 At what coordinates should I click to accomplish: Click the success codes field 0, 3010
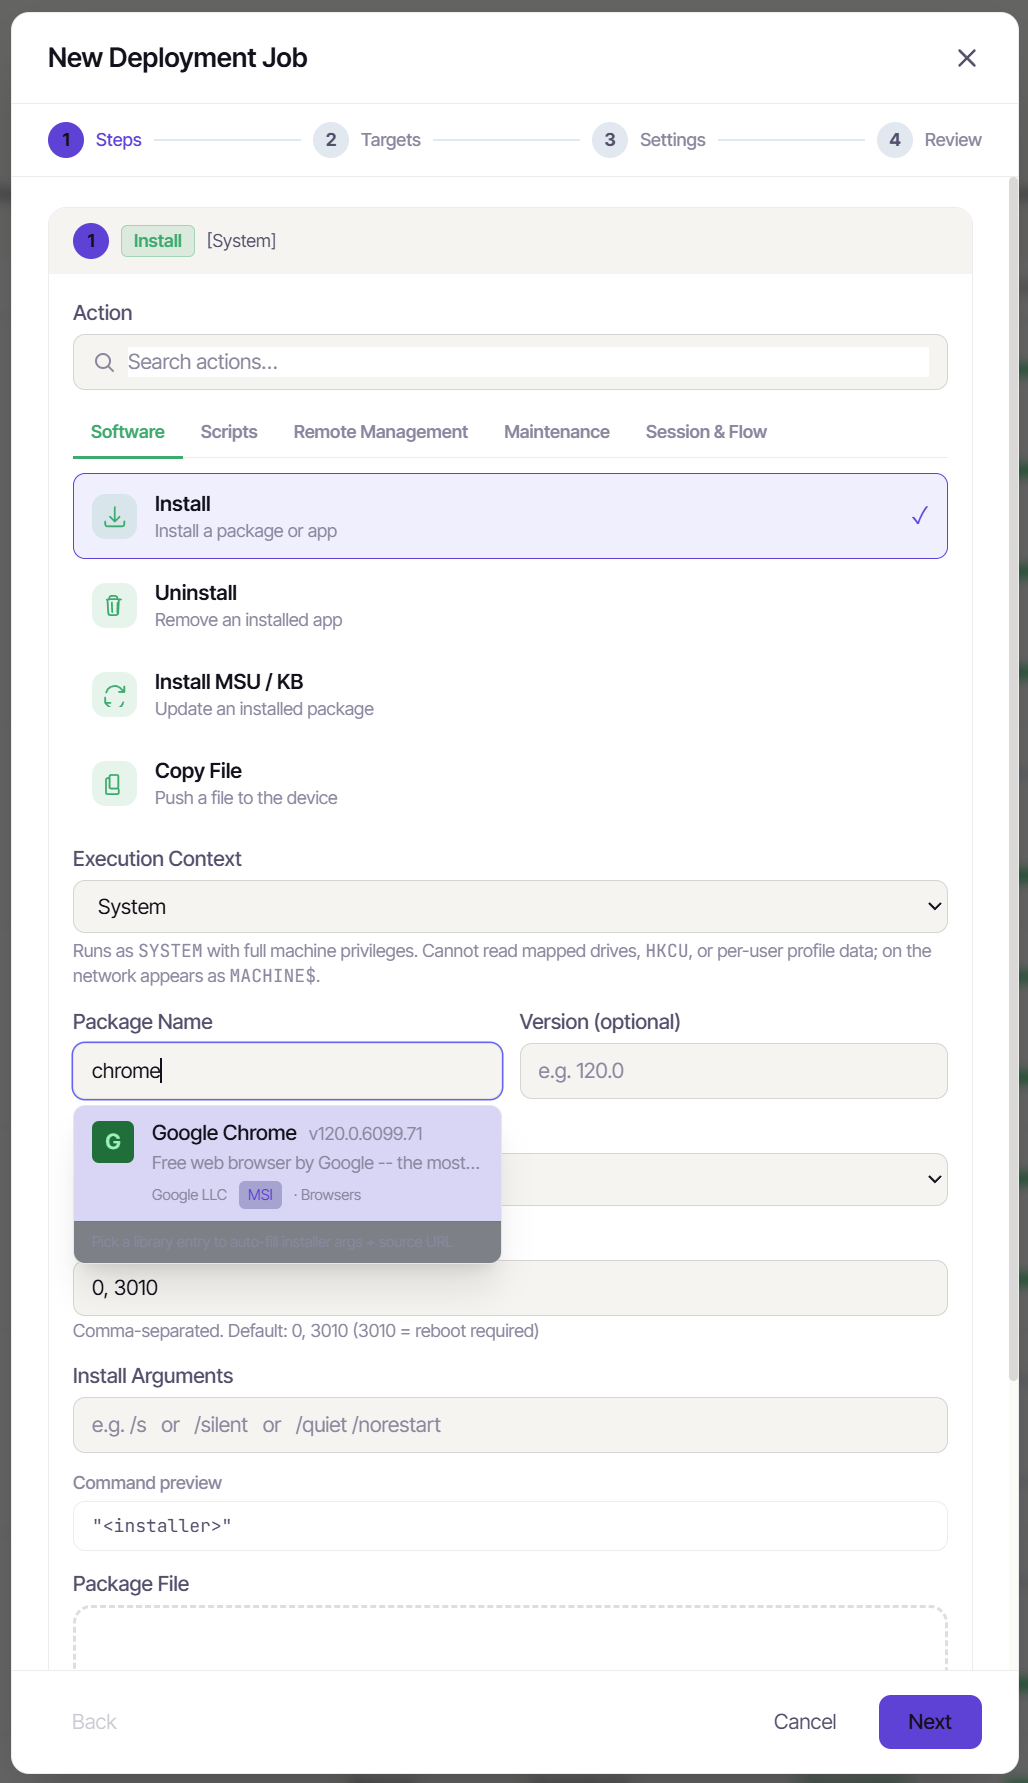(510, 1288)
